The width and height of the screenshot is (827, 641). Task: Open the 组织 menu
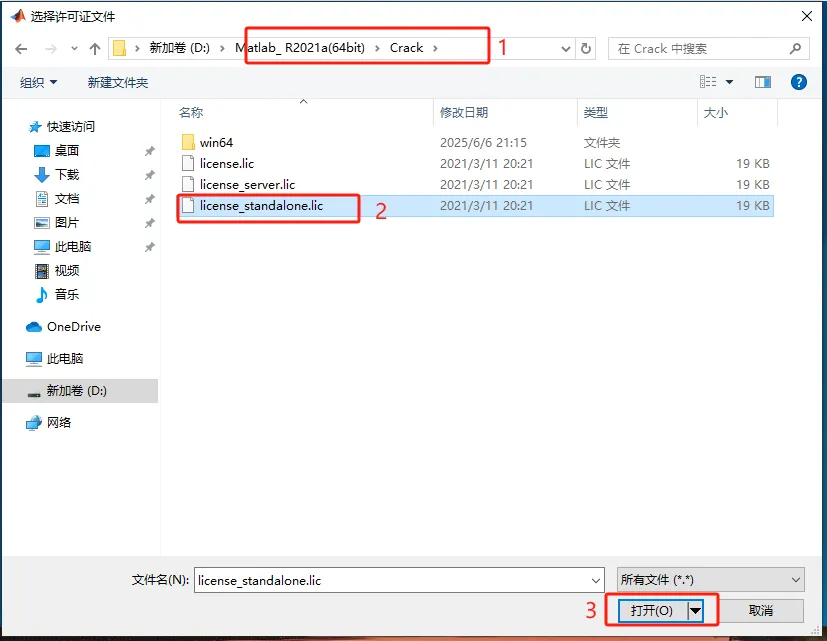tap(38, 82)
